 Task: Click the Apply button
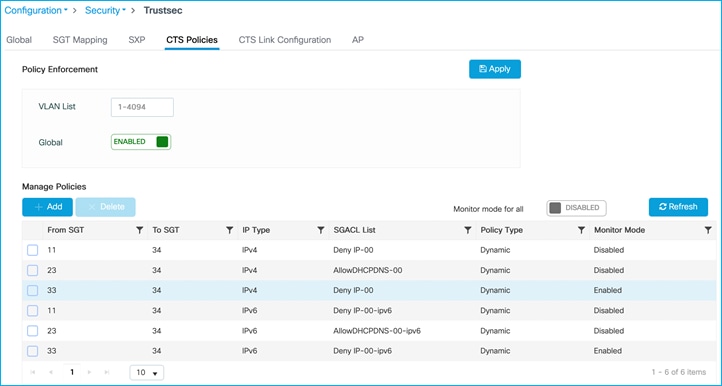point(495,69)
